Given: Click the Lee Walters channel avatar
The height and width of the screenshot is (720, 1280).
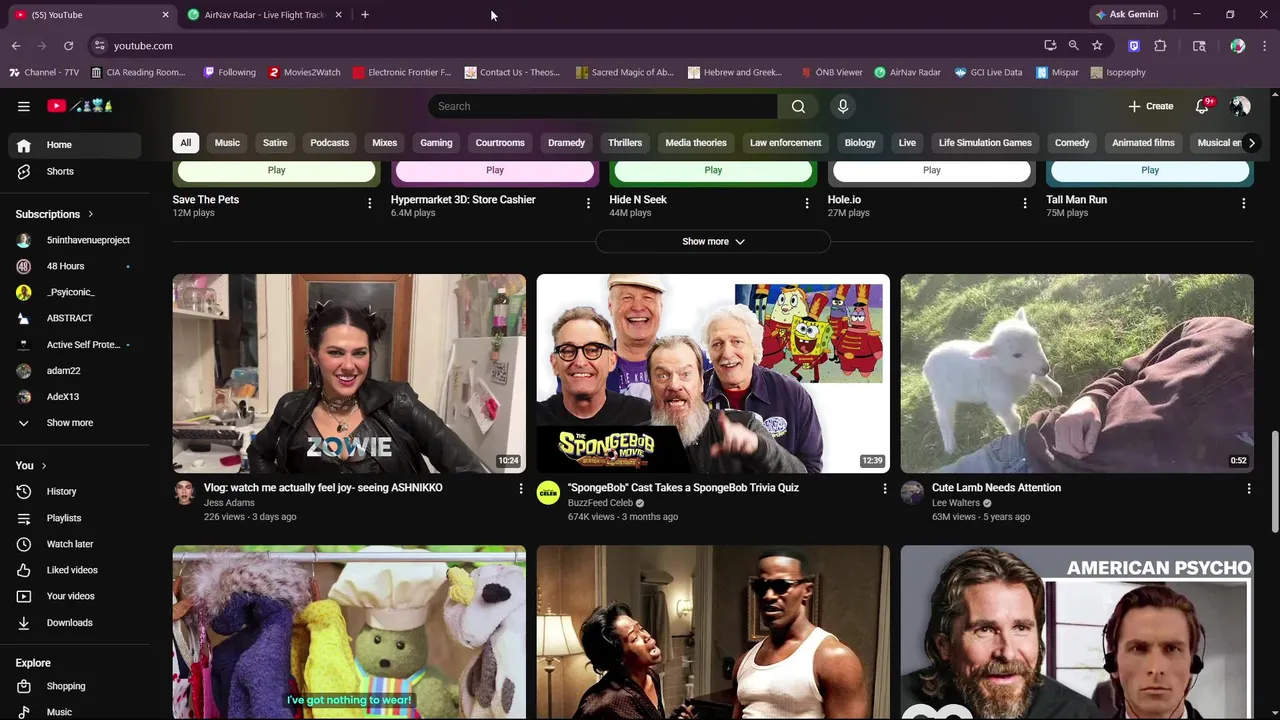Looking at the screenshot, I should point(912,492).
